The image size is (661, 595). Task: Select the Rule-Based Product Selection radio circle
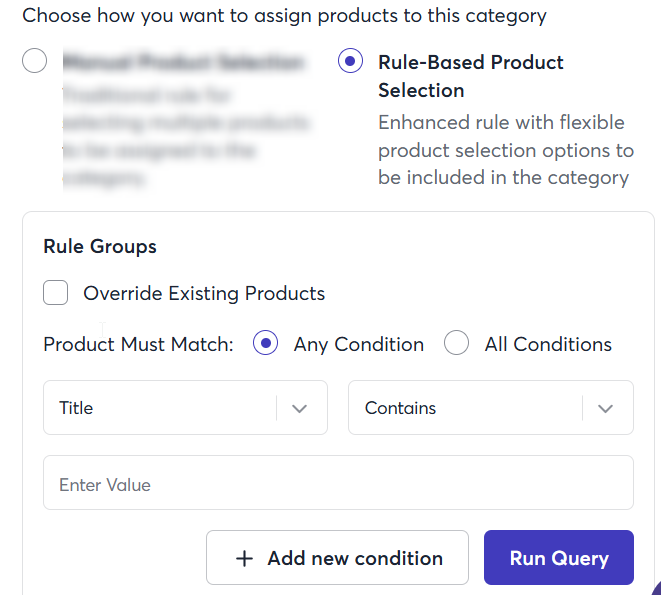(x=350, y=62)
